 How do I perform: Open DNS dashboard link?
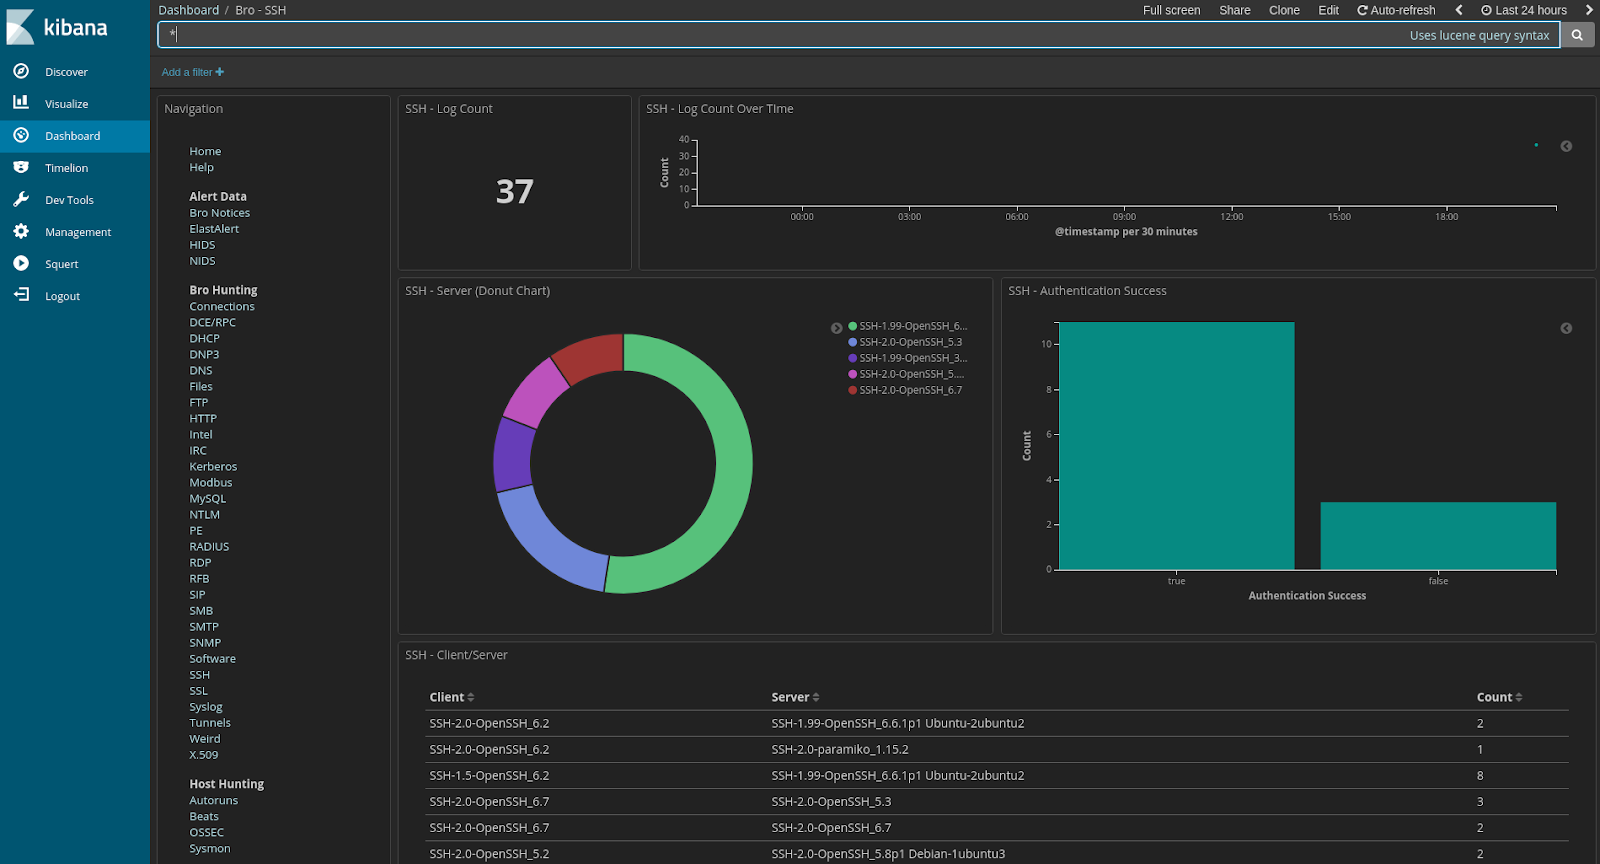[201, 371]
